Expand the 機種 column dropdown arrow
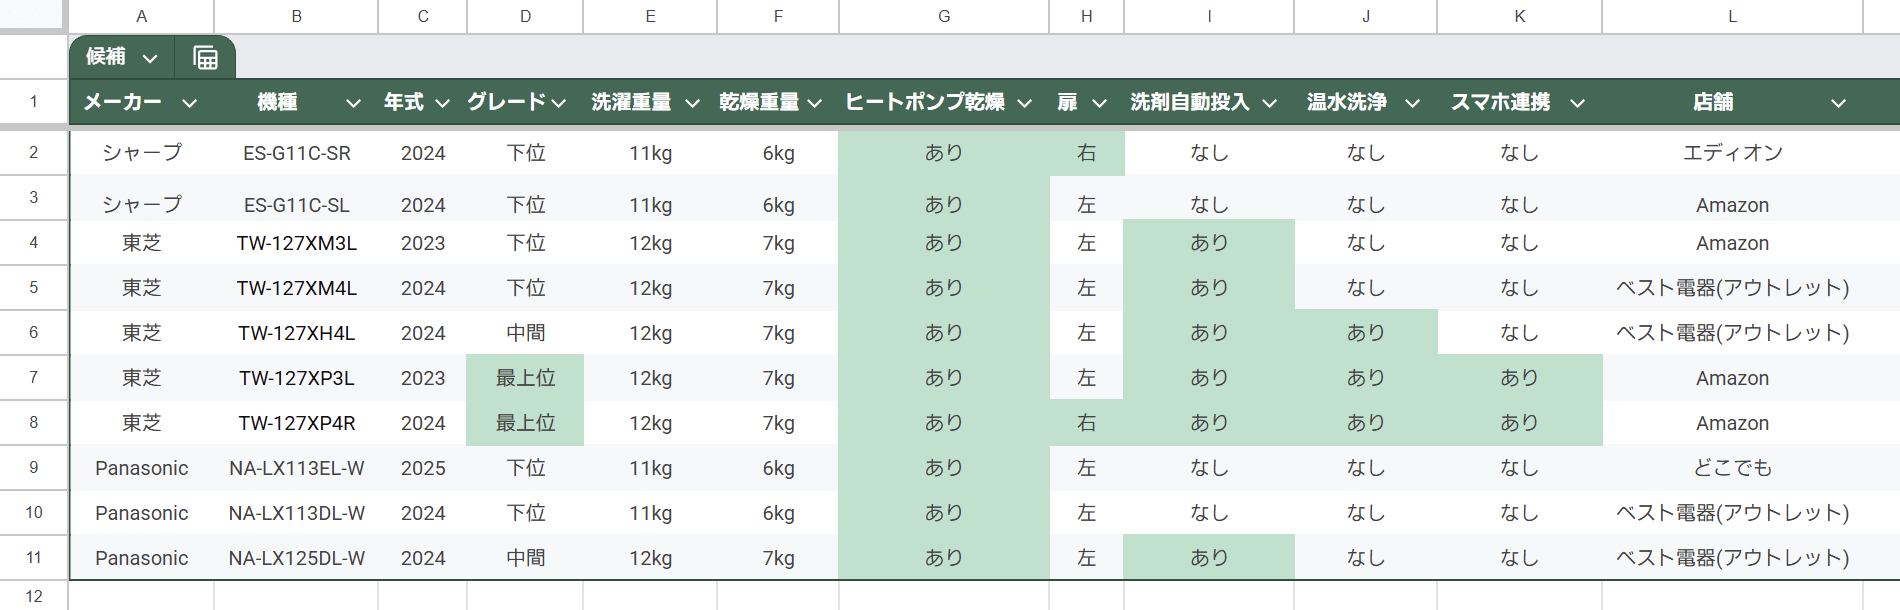This screenshot has width=1900, height=610. coord(353,103)
